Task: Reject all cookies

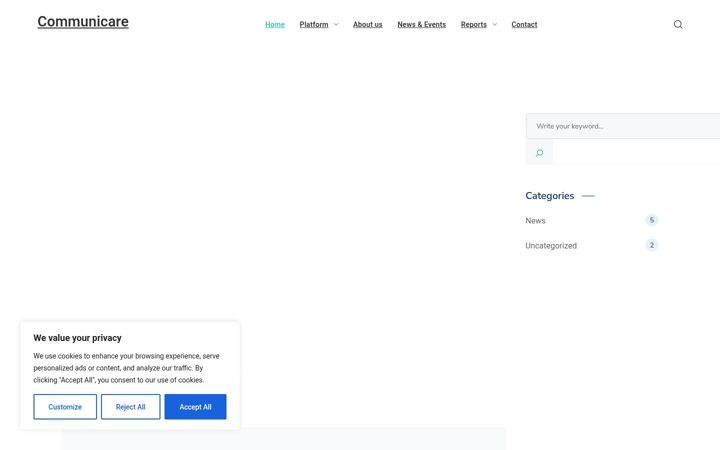Action: pos(130,407)
